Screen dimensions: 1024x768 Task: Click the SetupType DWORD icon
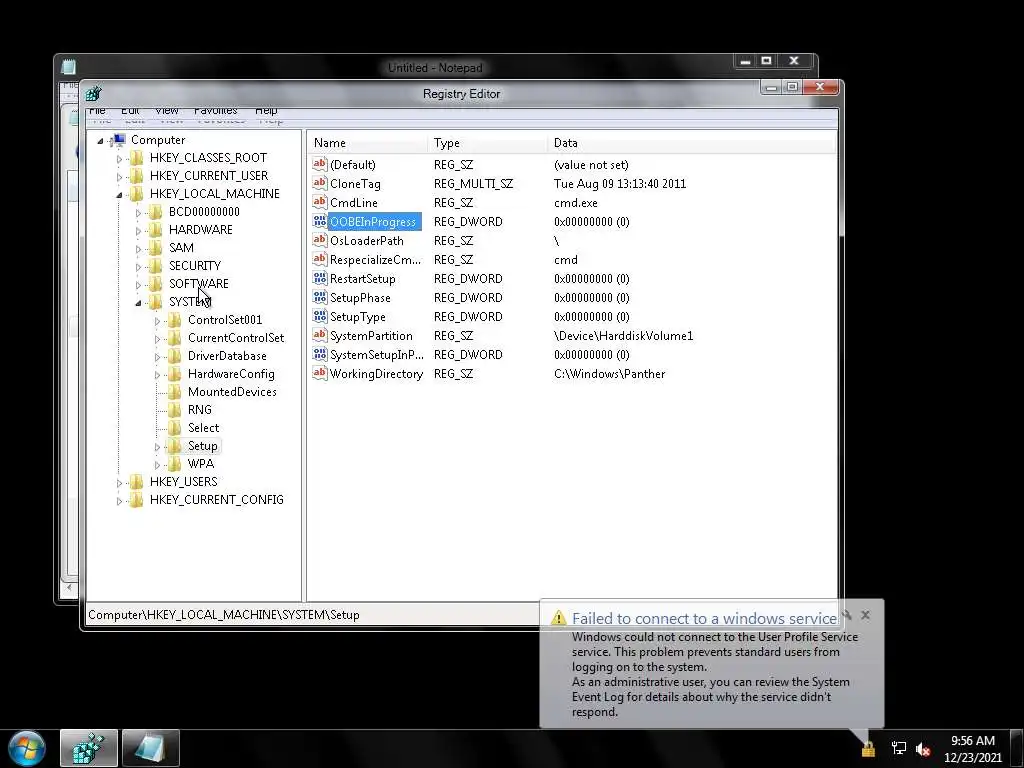pos(319,316)
